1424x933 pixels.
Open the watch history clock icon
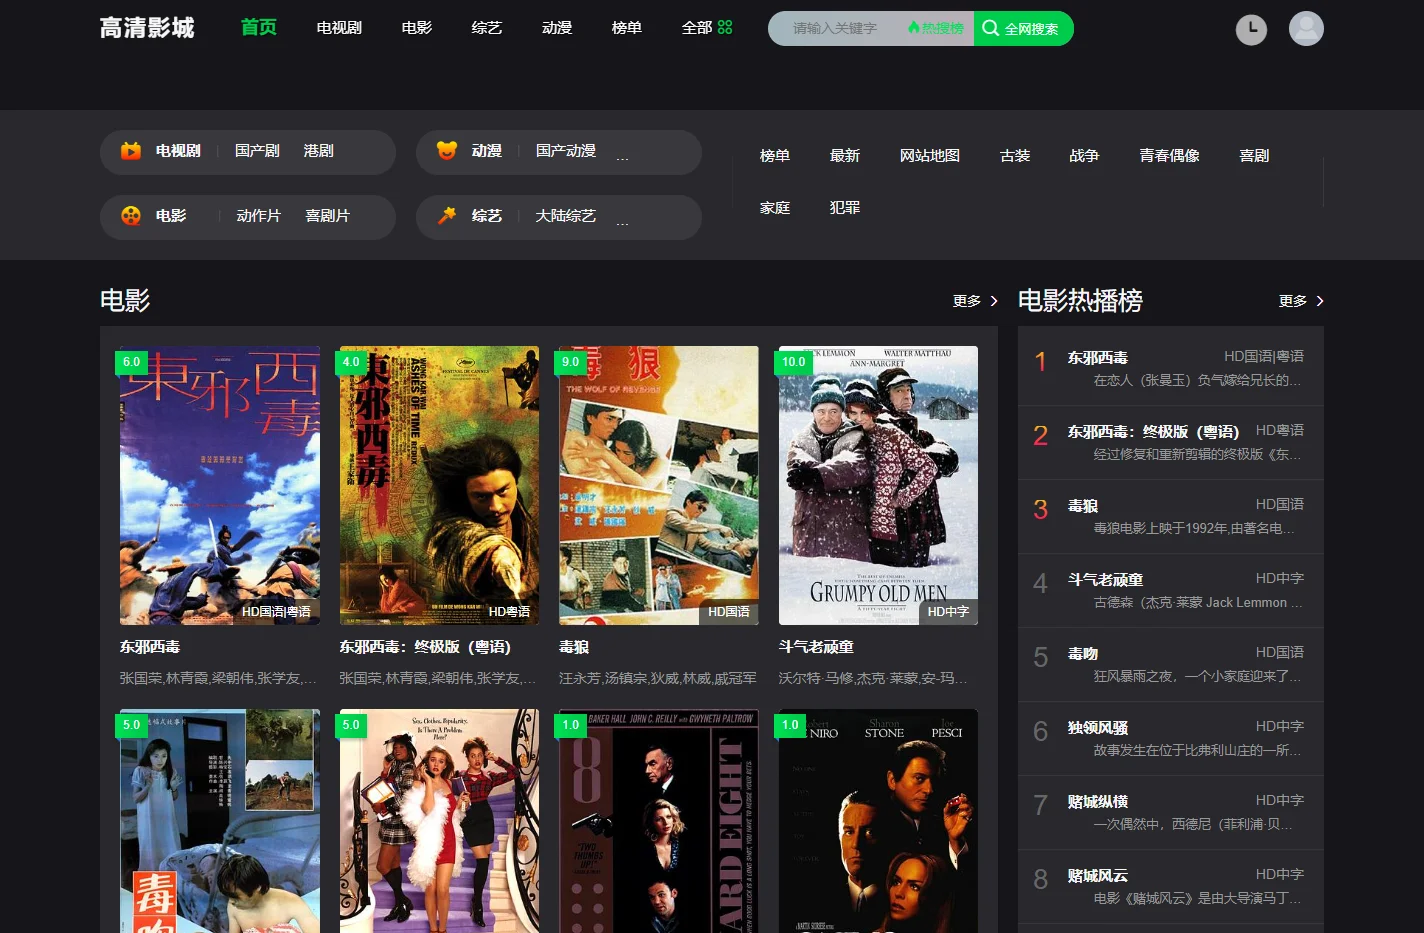click(1251, 29)
